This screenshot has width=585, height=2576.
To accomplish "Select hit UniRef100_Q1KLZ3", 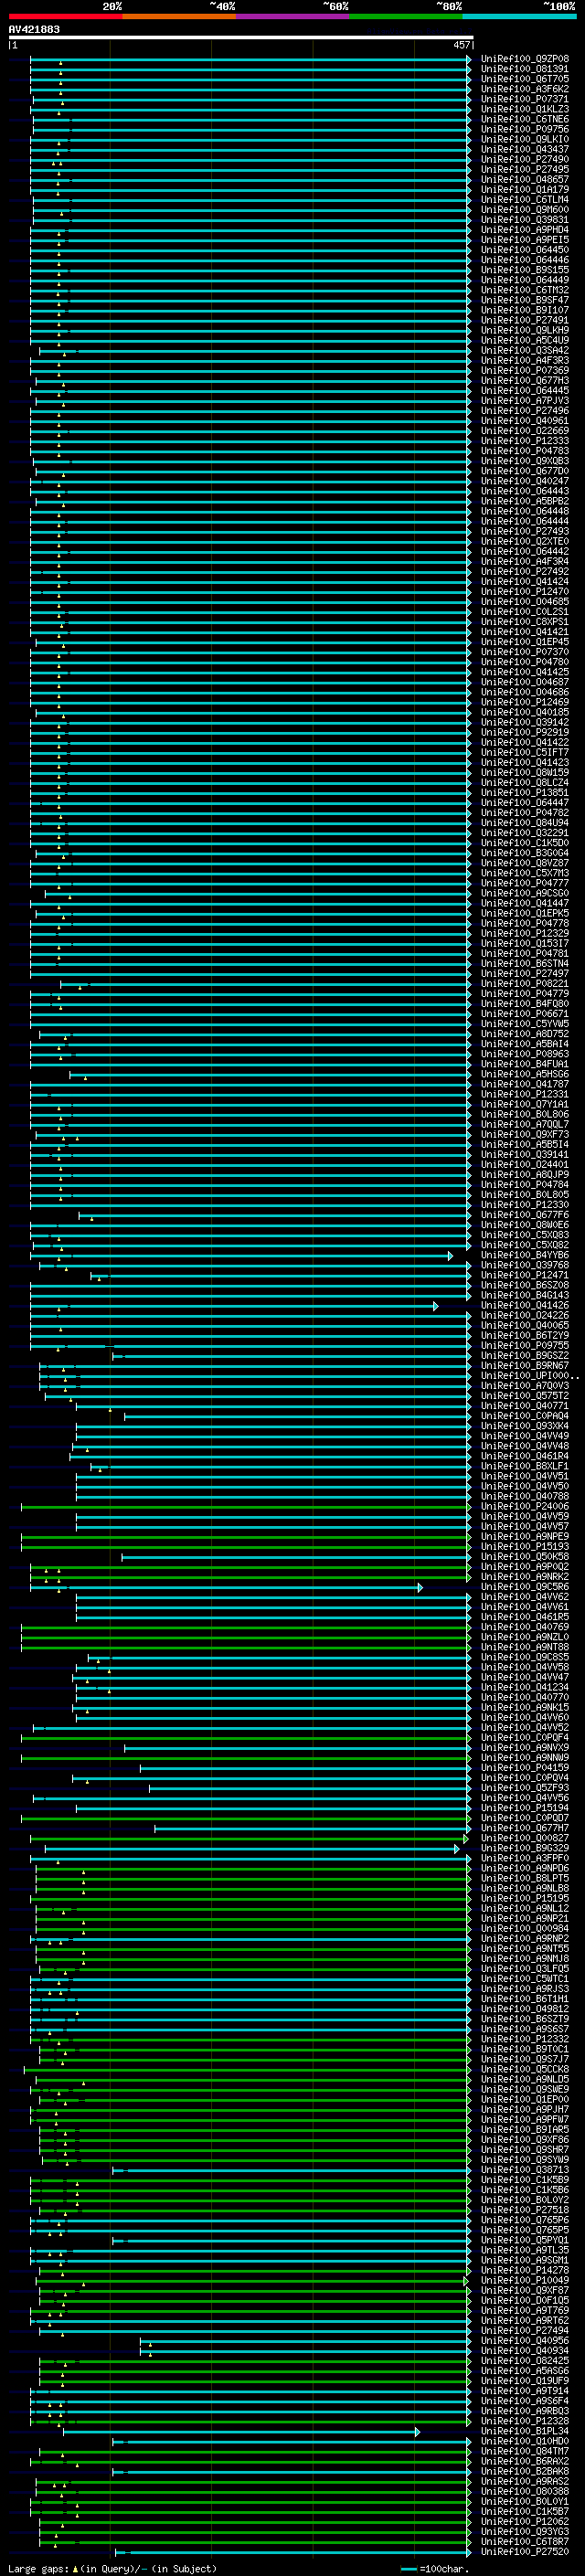I will (x=524, y=109).
